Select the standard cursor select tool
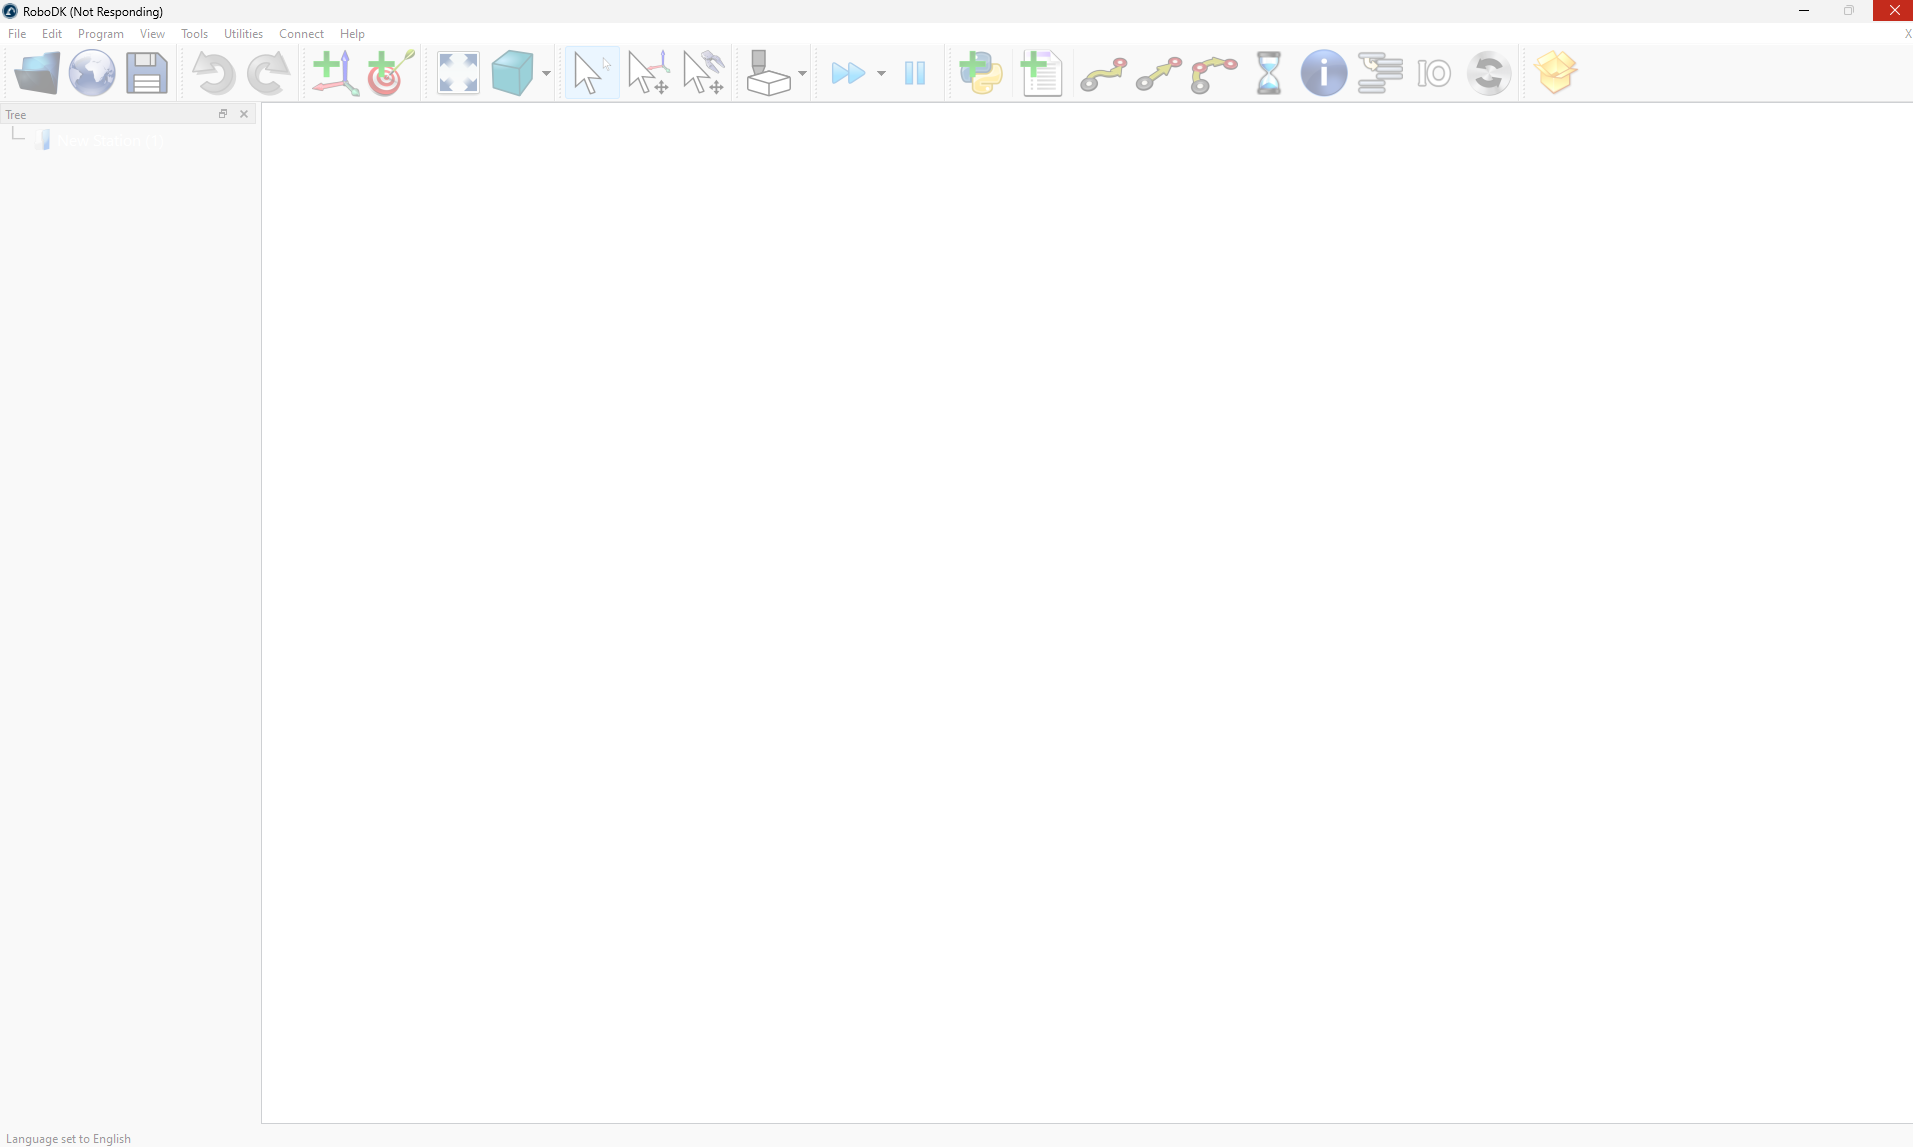Screen dimensions: 1913x1147 pos(591,73)
